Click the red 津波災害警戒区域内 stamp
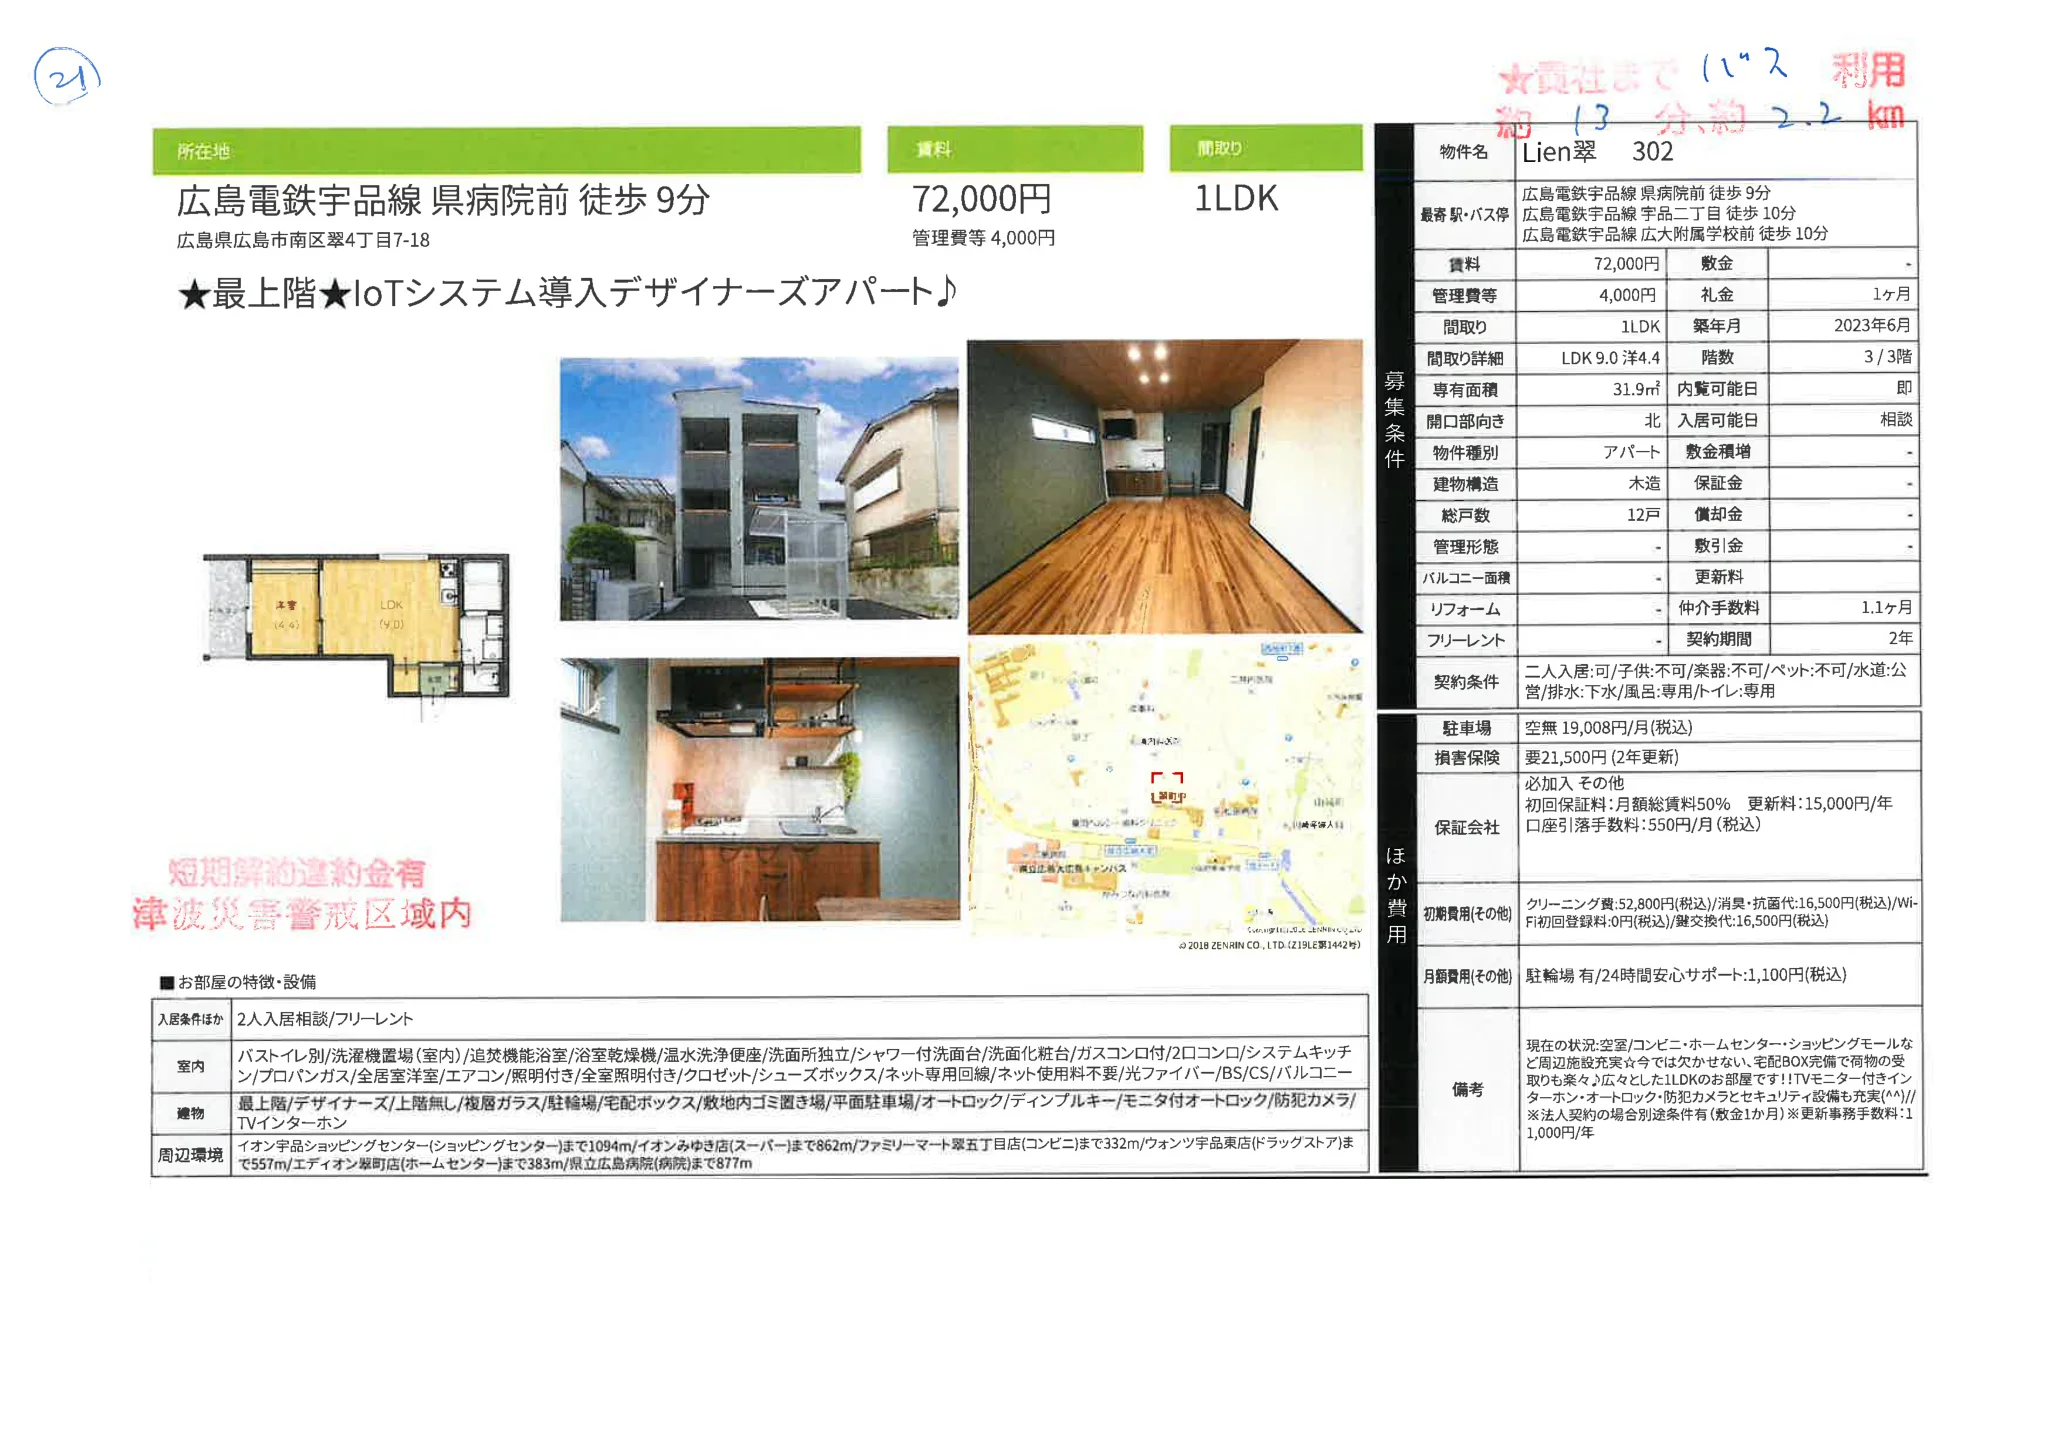 [x=303, y=912]
